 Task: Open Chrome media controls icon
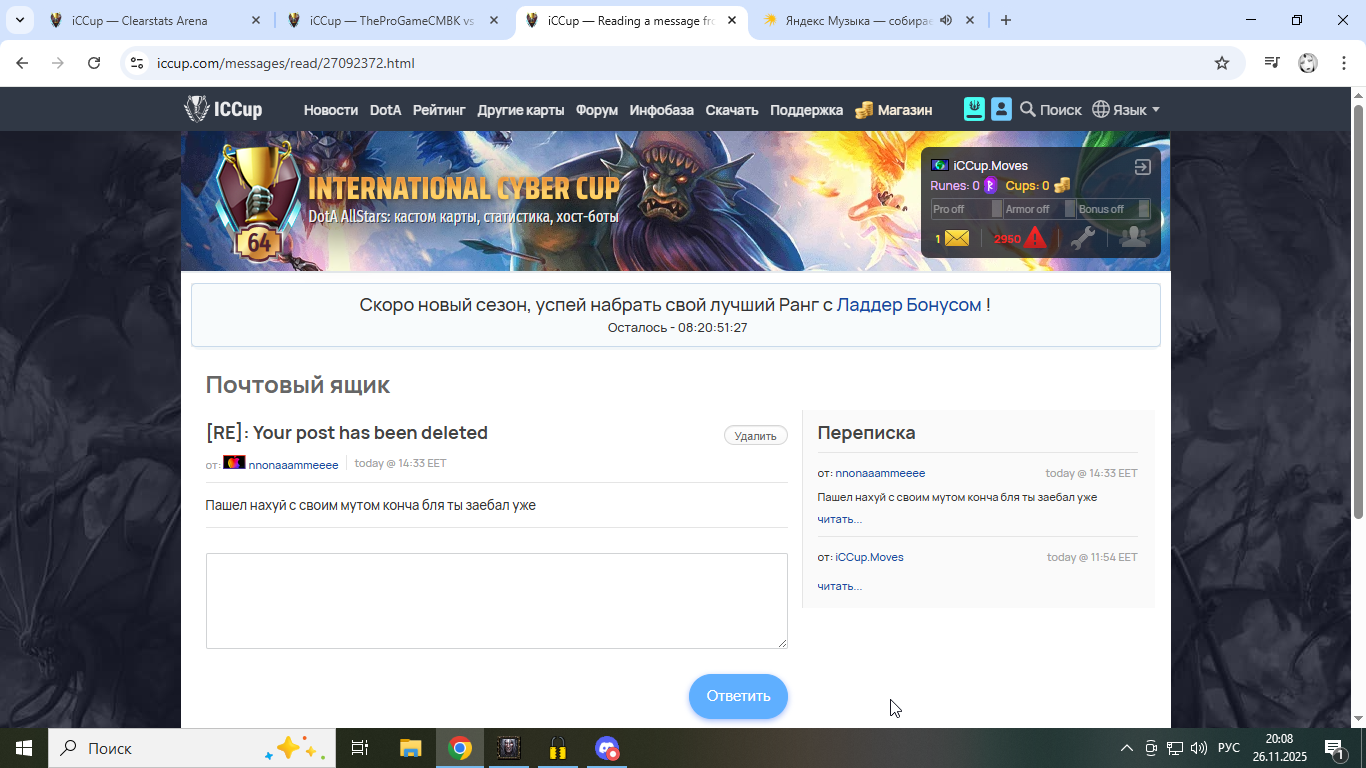click(1272, 63)
